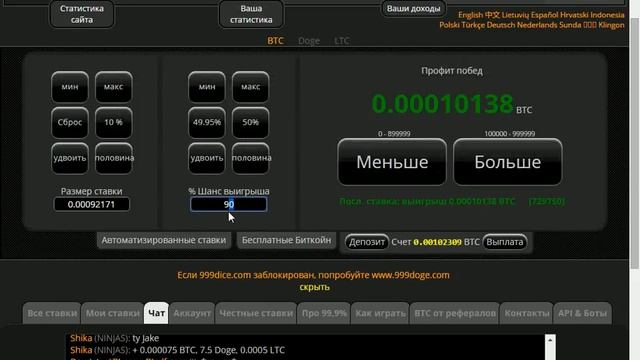This screenshot has height=360, width=640.
Task: Open Ваша статистика button
Action: tap(251, 14)
